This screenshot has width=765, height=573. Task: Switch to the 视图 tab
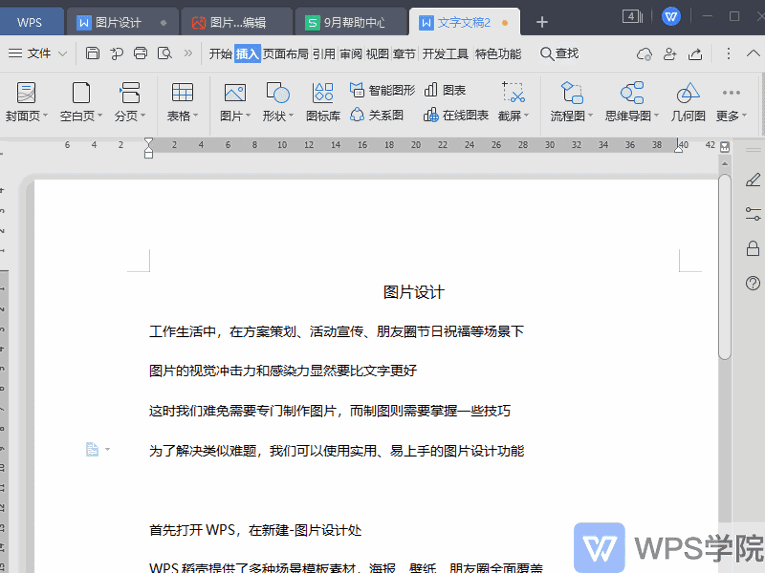(x=377, y=53)
